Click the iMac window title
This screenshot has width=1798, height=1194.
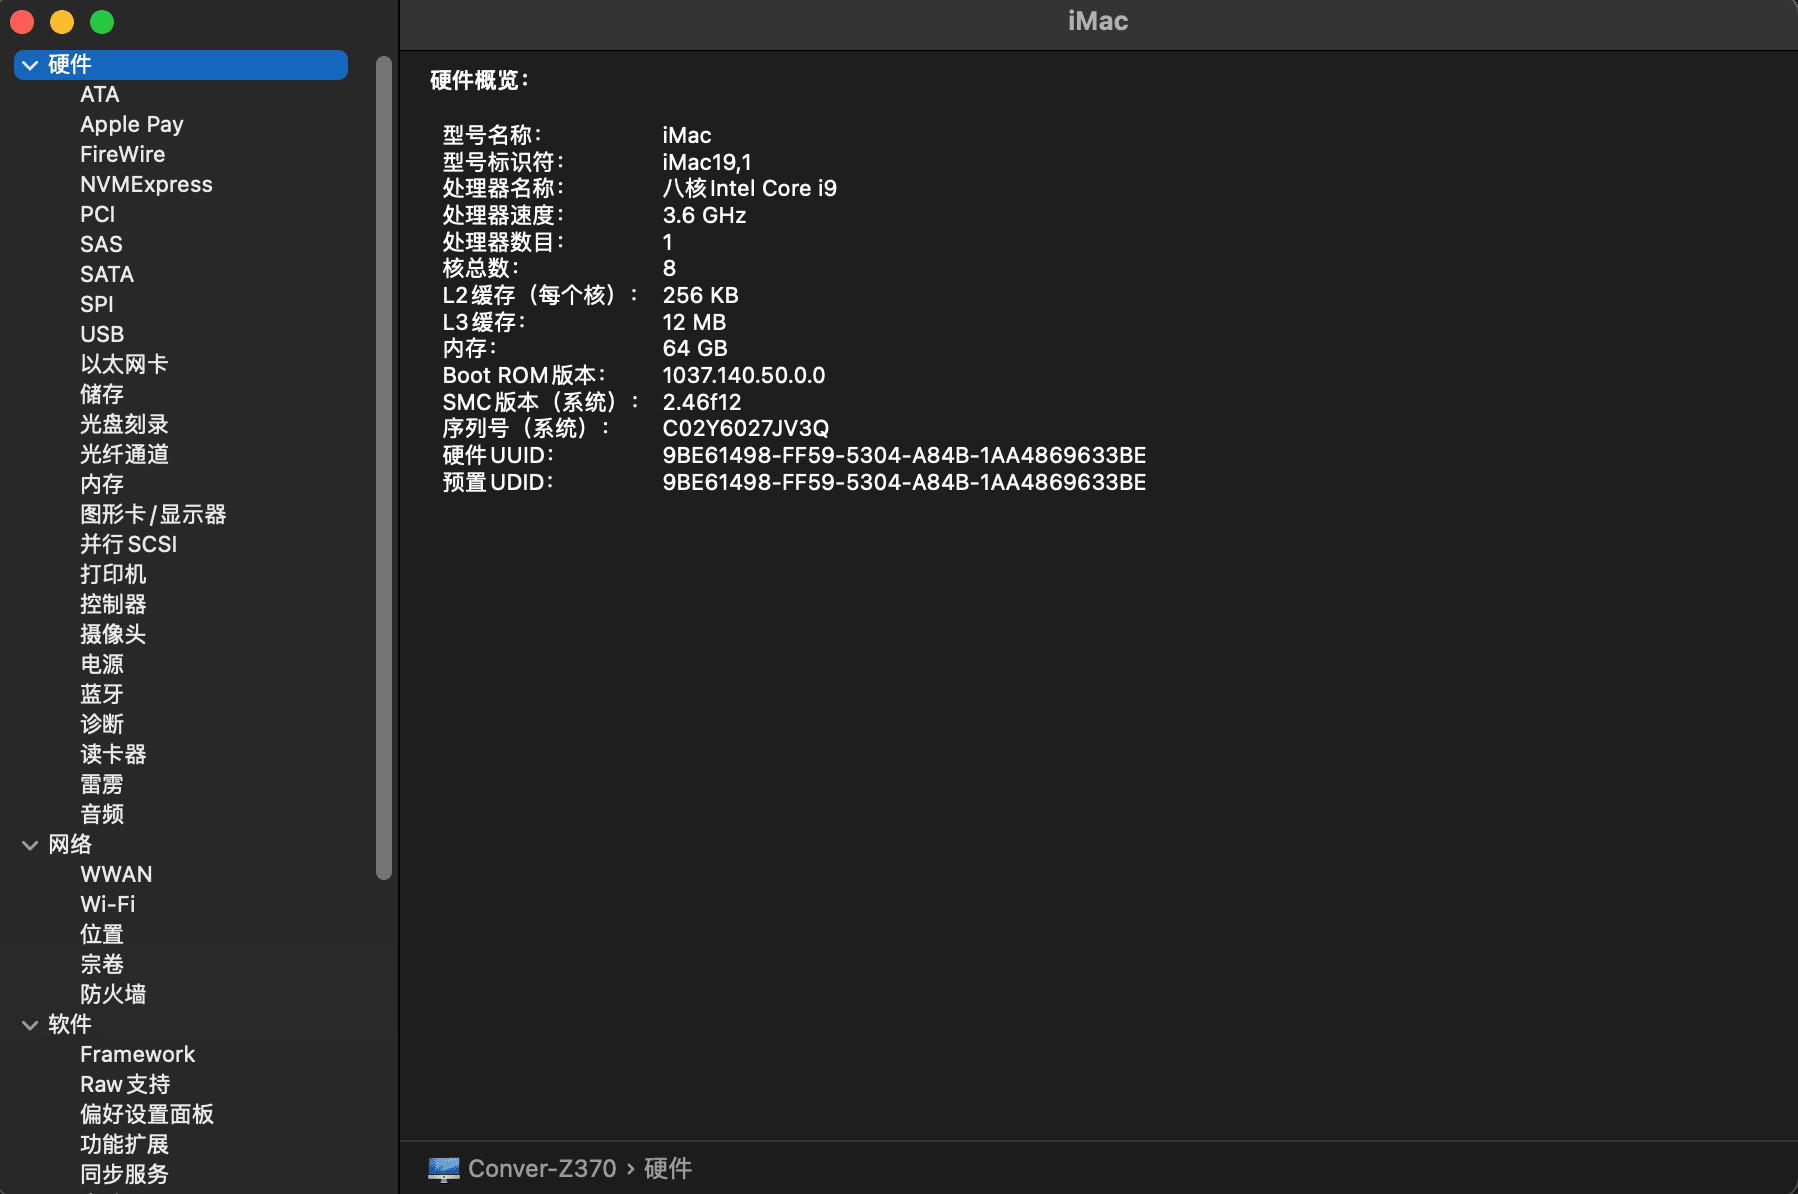(x=1098, y=21)
